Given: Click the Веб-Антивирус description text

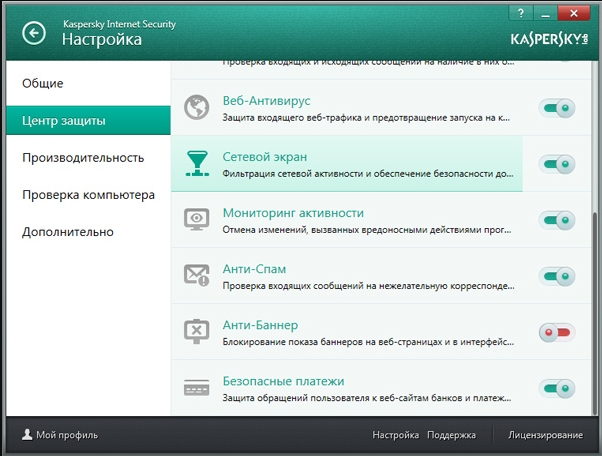Looking at the screenshot, I should pos(366,118).
